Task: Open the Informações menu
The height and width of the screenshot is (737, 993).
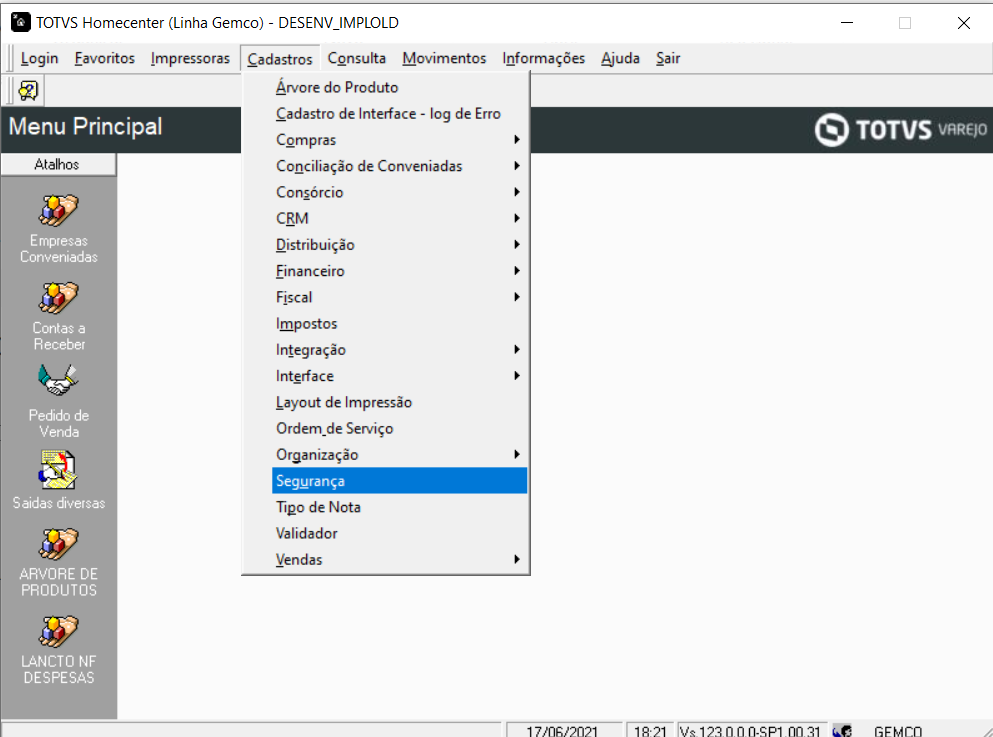Action: point(543,58)
